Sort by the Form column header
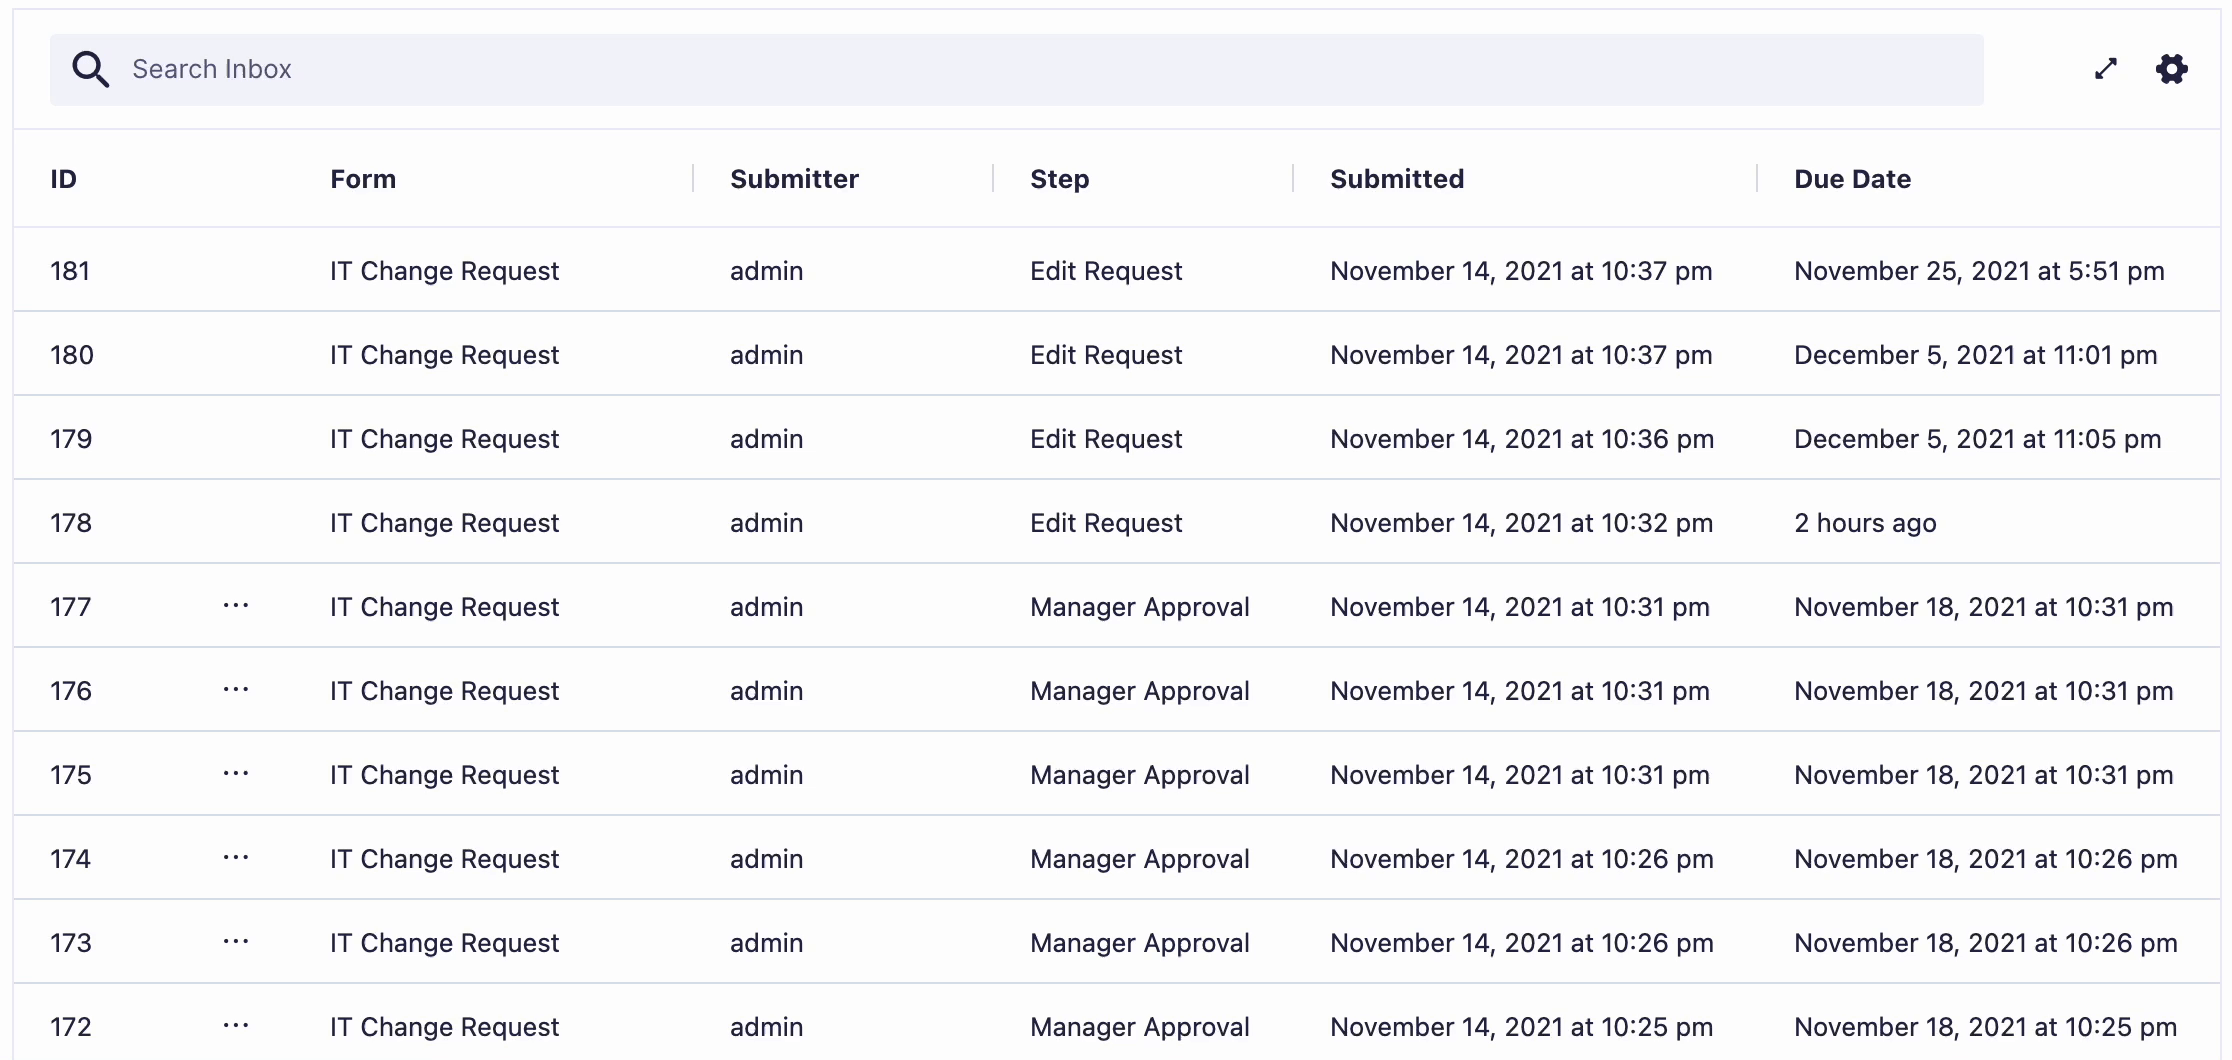2232x1060 pixels. [x=363, y=179]
